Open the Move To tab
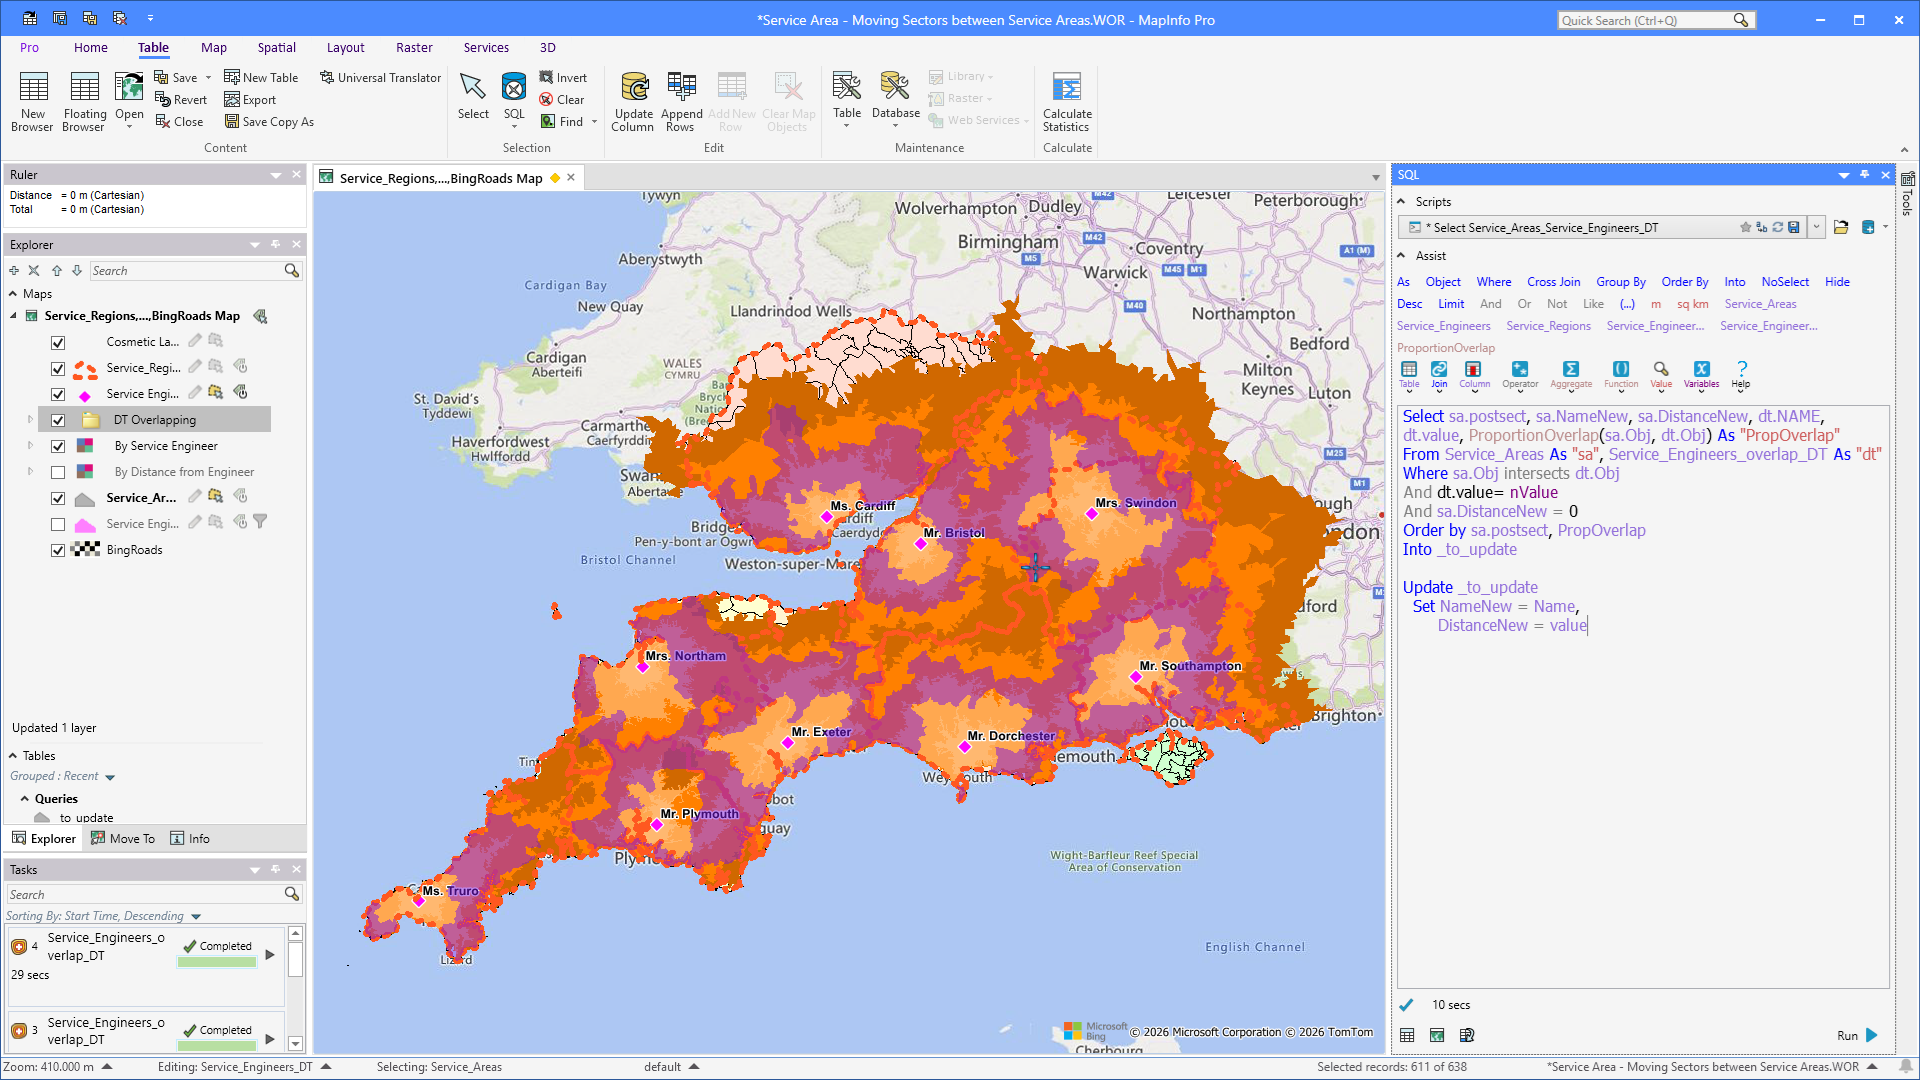The image size is (1920, 1080). tap(123, 838)
